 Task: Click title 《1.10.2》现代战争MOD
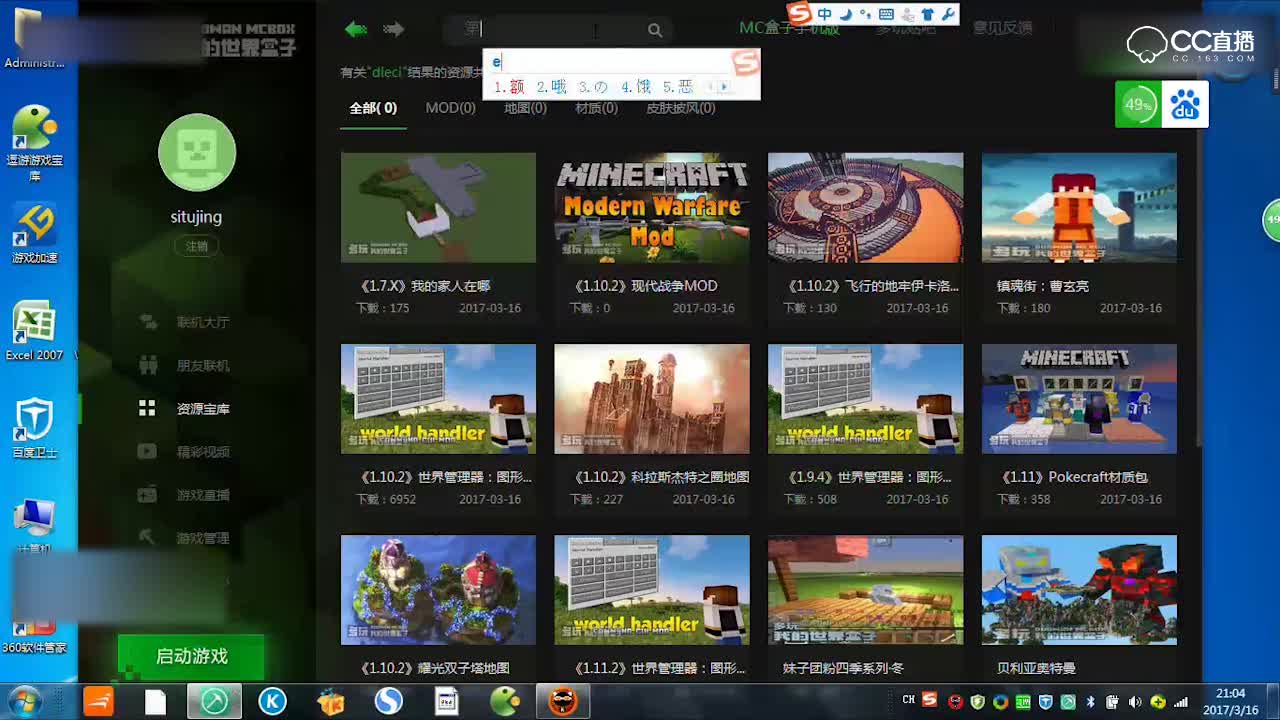[x=646, y=286]
